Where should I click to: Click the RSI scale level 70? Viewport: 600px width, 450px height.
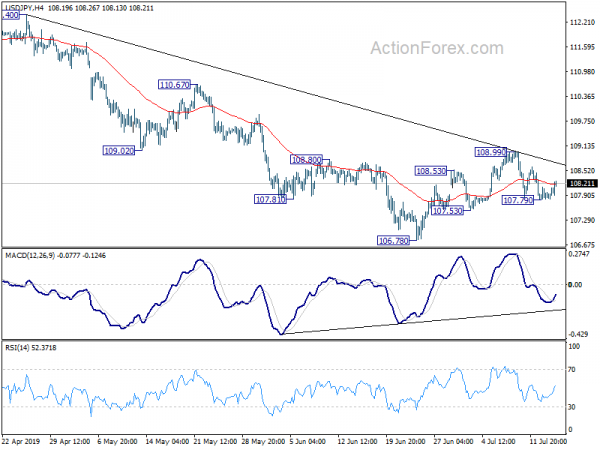click(572, 370)
